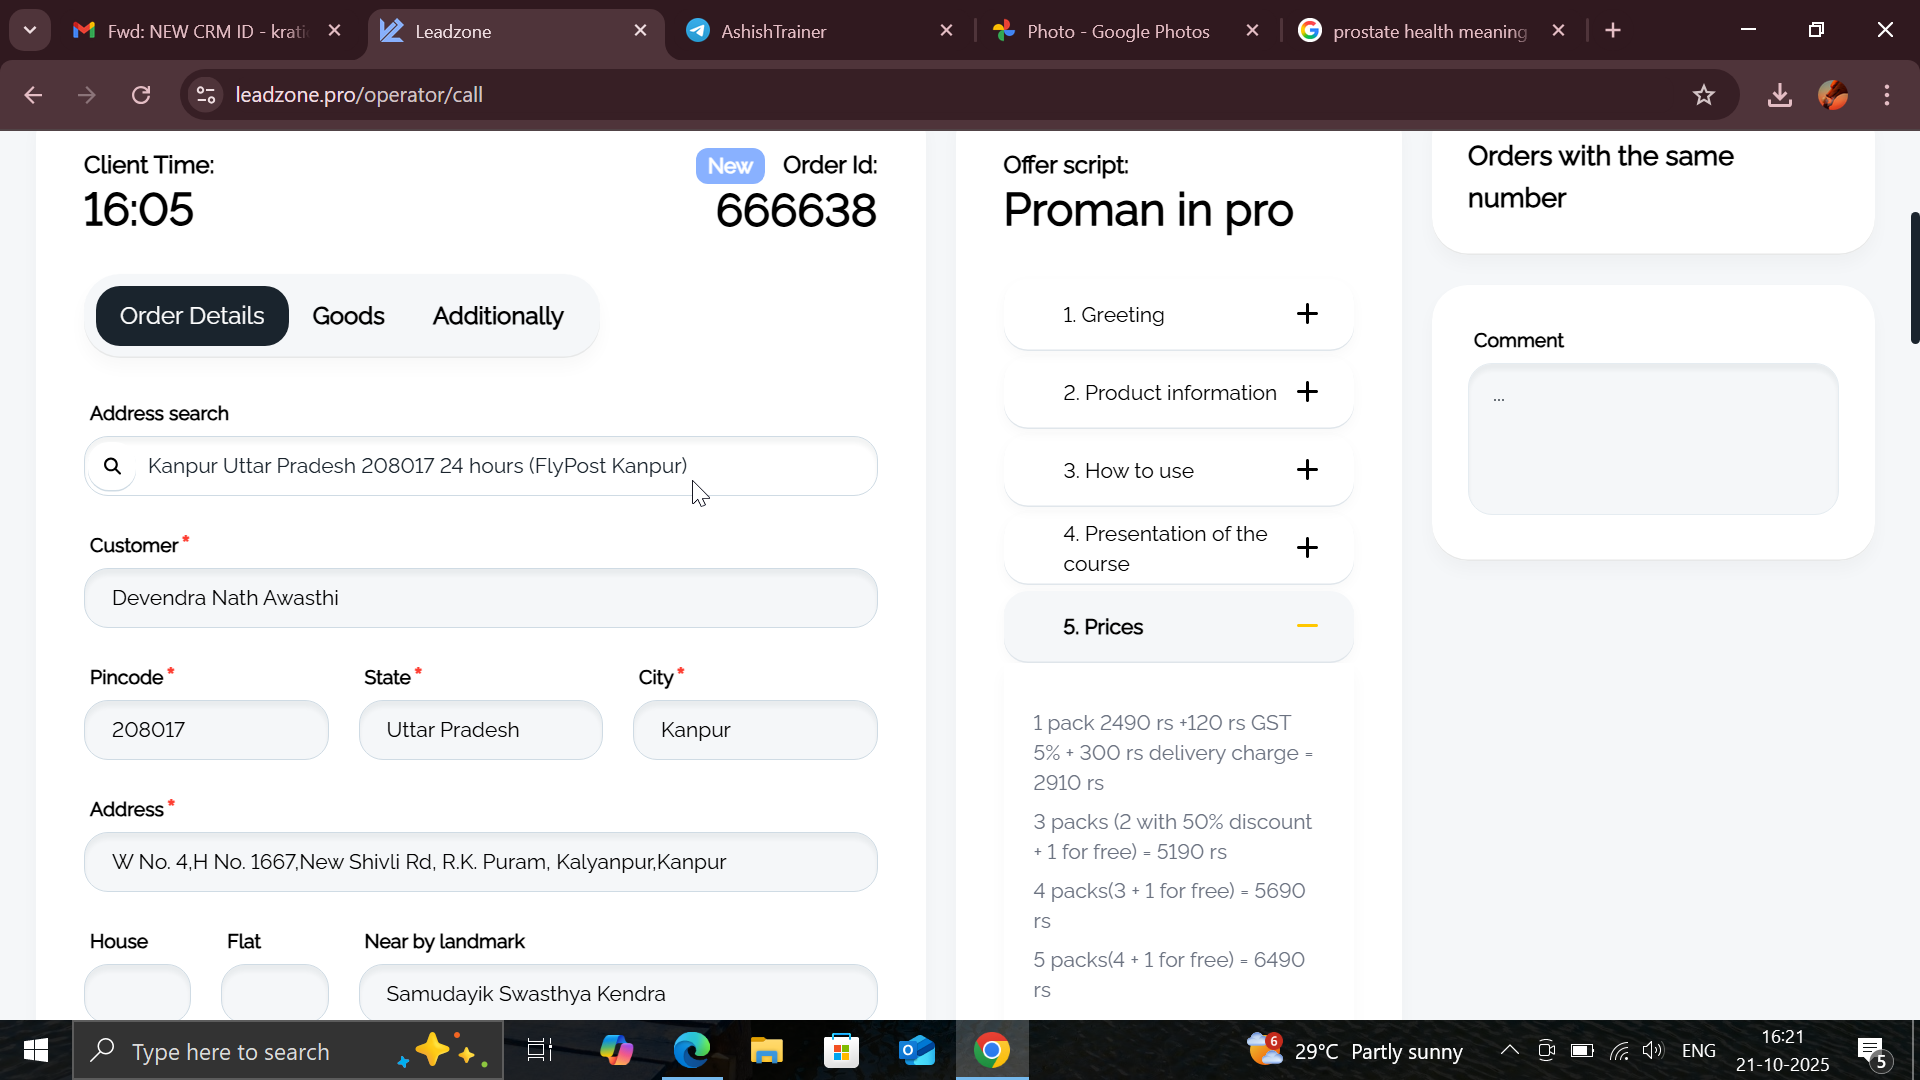Open File Explorer from the taskbar
This screenshot has width=1920, height=1080.
point(767,1051)
